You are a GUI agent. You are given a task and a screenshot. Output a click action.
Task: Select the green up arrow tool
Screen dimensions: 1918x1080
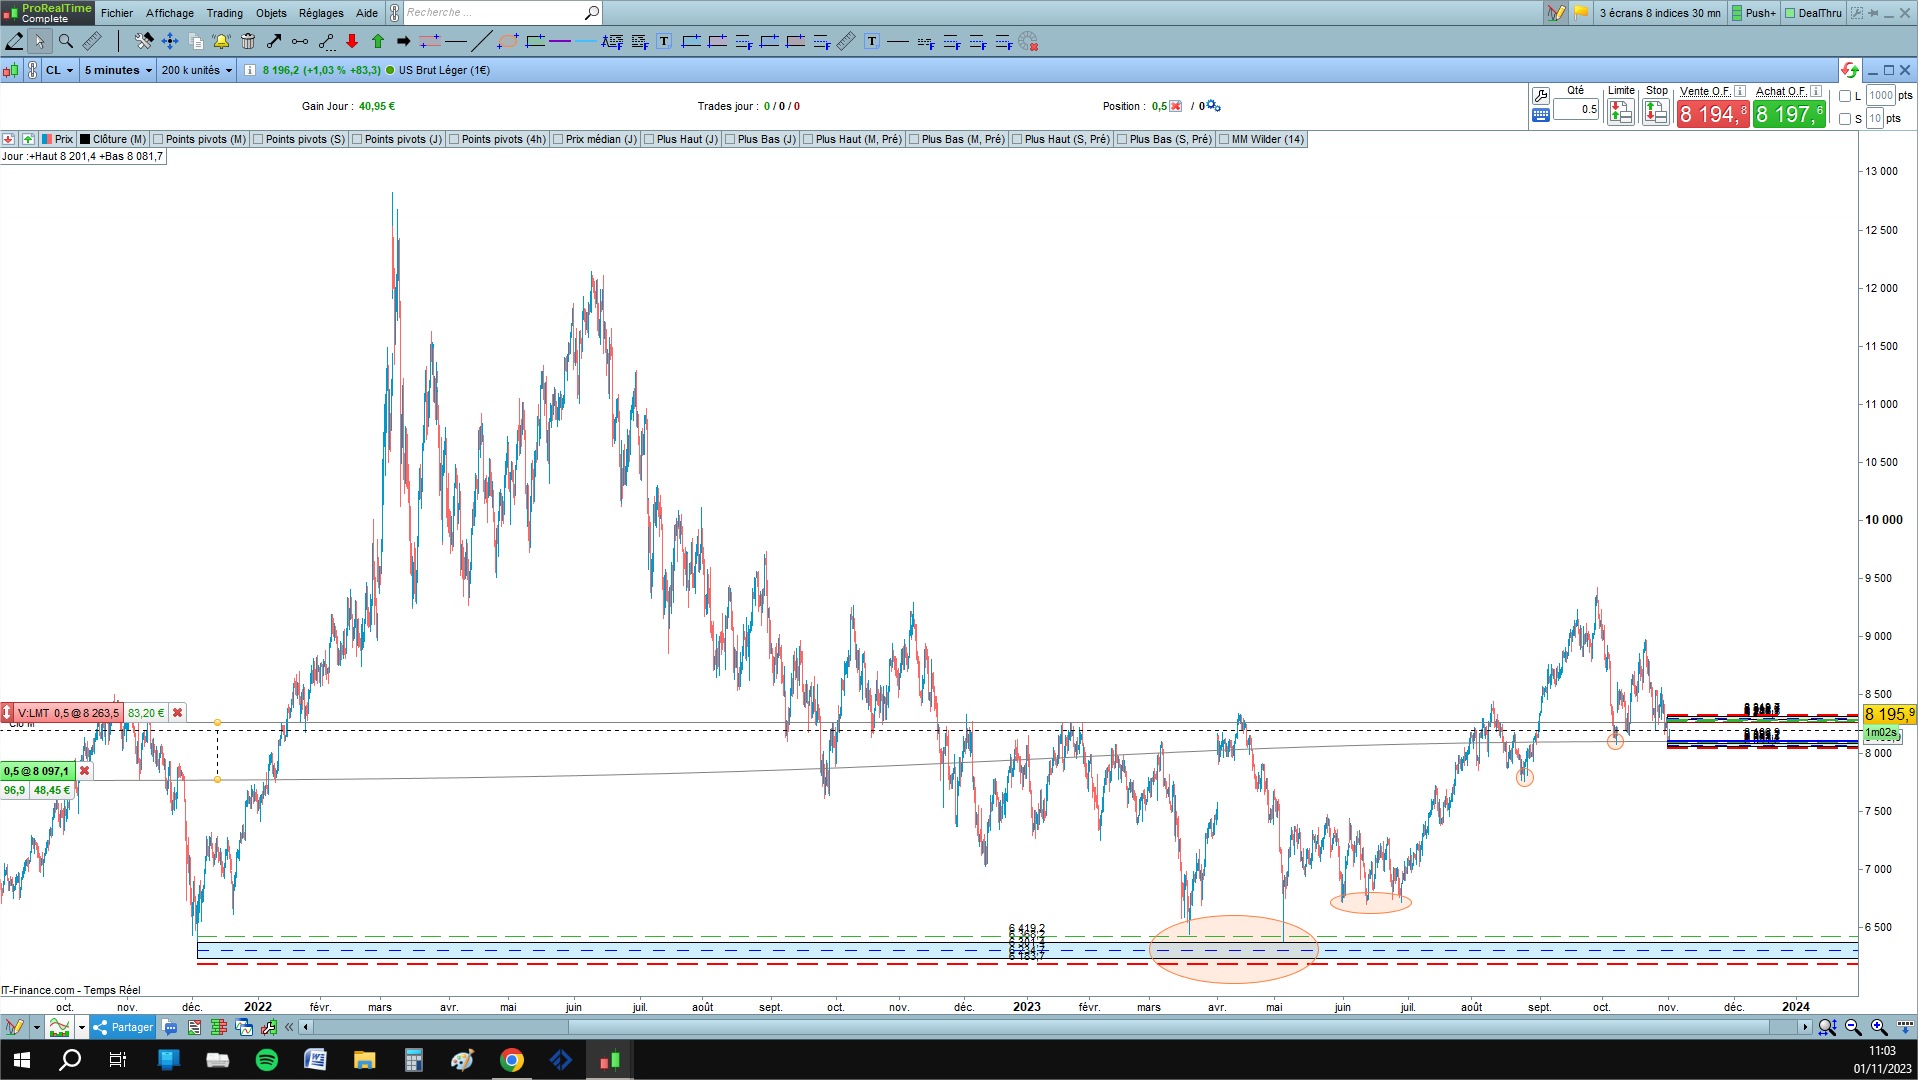pos(378,41)
